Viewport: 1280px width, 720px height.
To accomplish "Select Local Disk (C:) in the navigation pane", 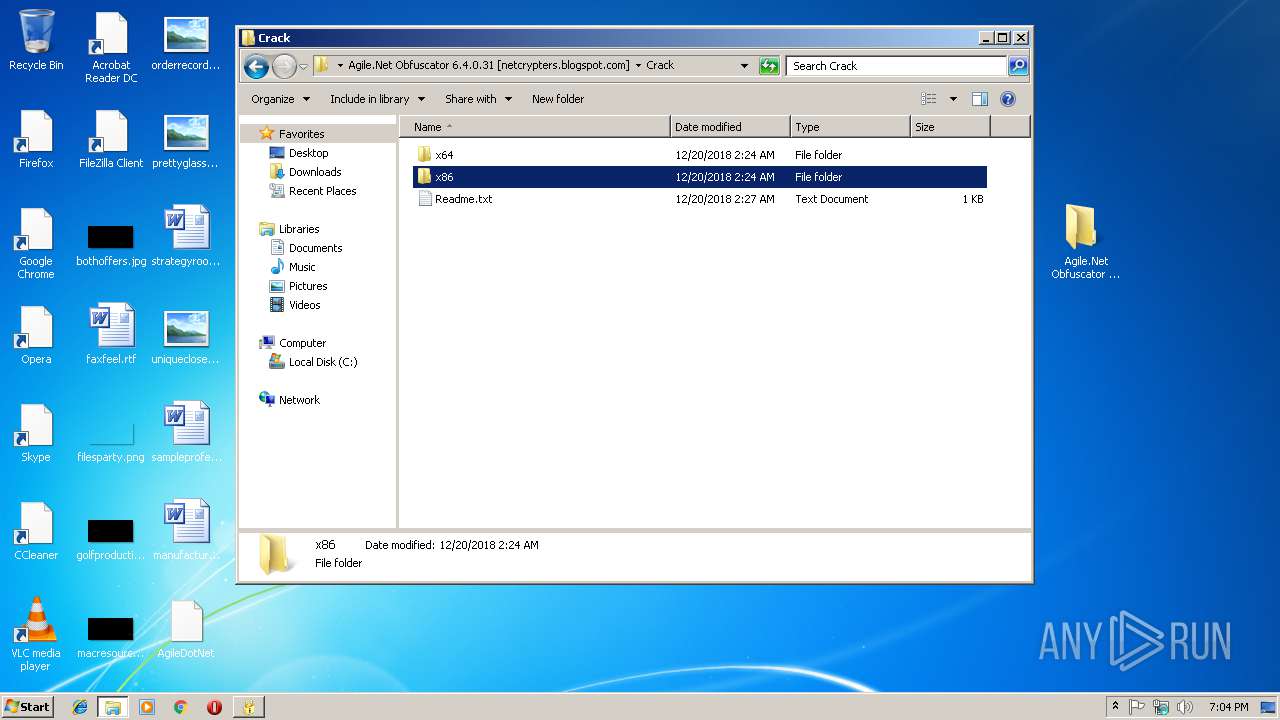I will [x=323, y=362].
